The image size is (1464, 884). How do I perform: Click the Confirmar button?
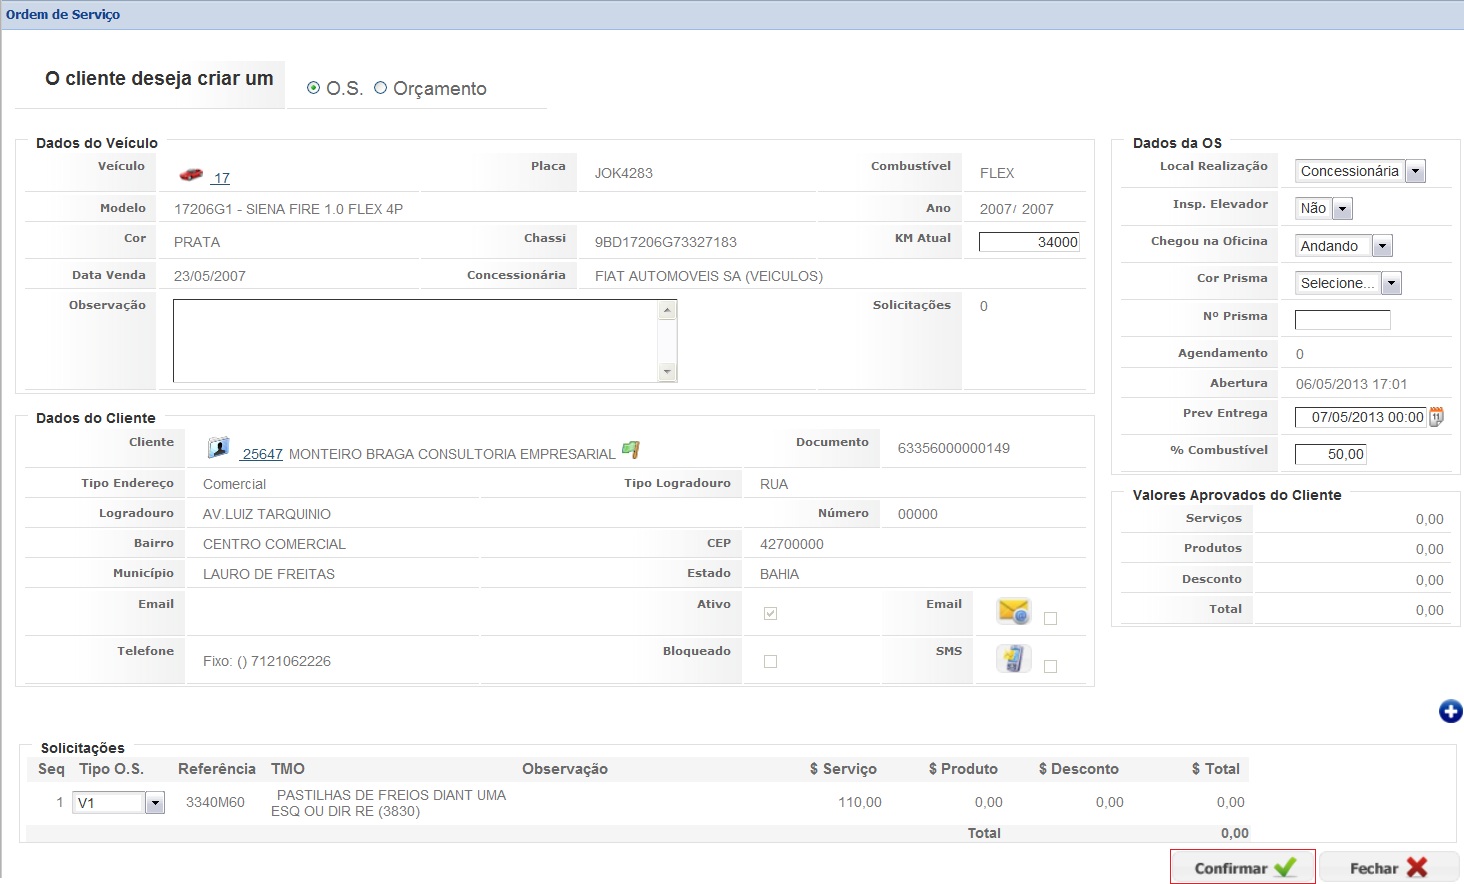tap(1243, 867)
